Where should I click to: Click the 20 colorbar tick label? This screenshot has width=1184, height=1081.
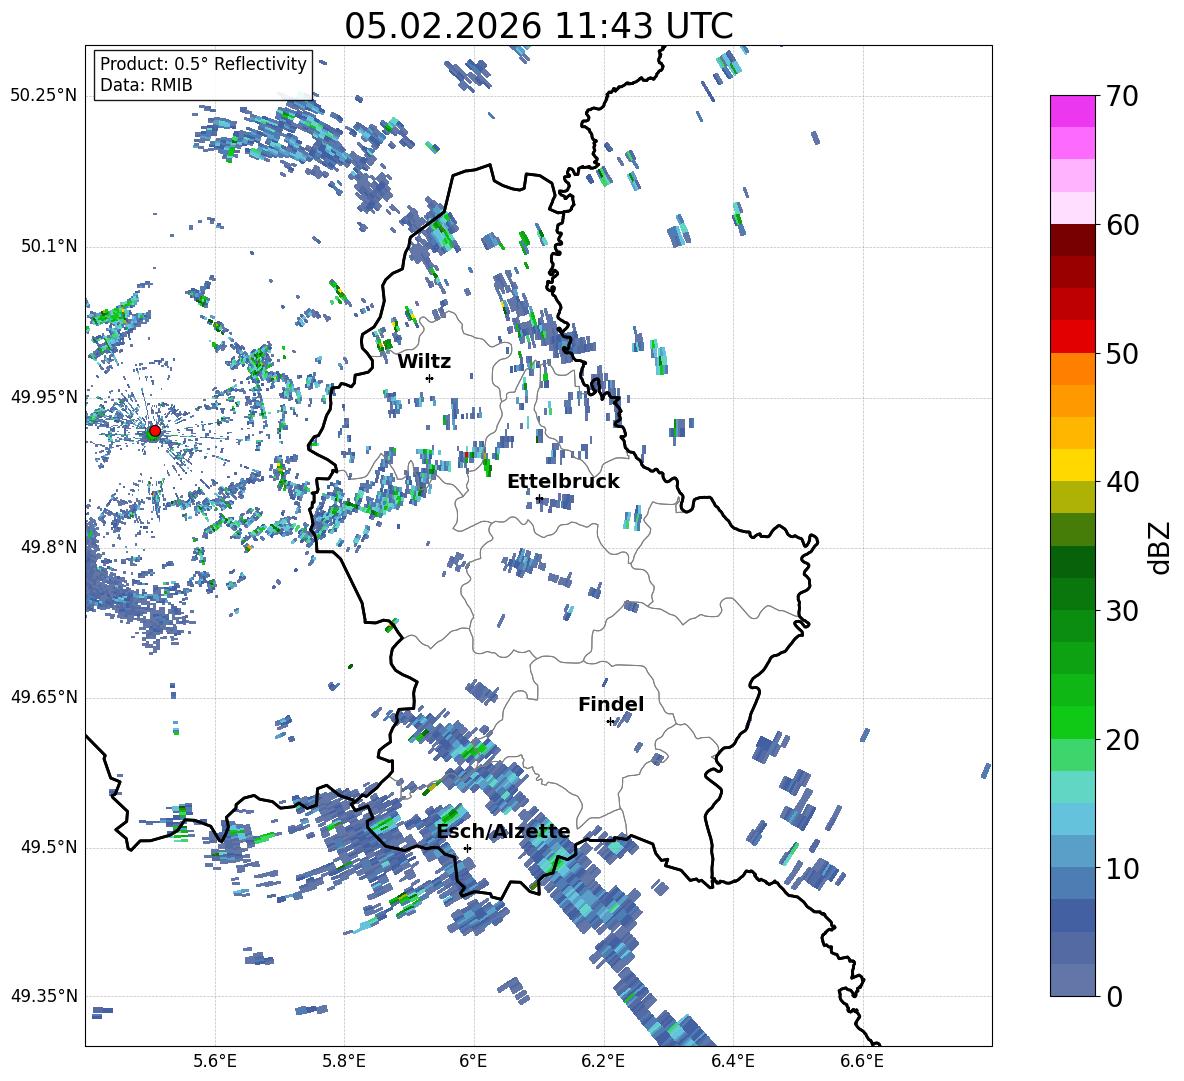(x=1122, y=740)
